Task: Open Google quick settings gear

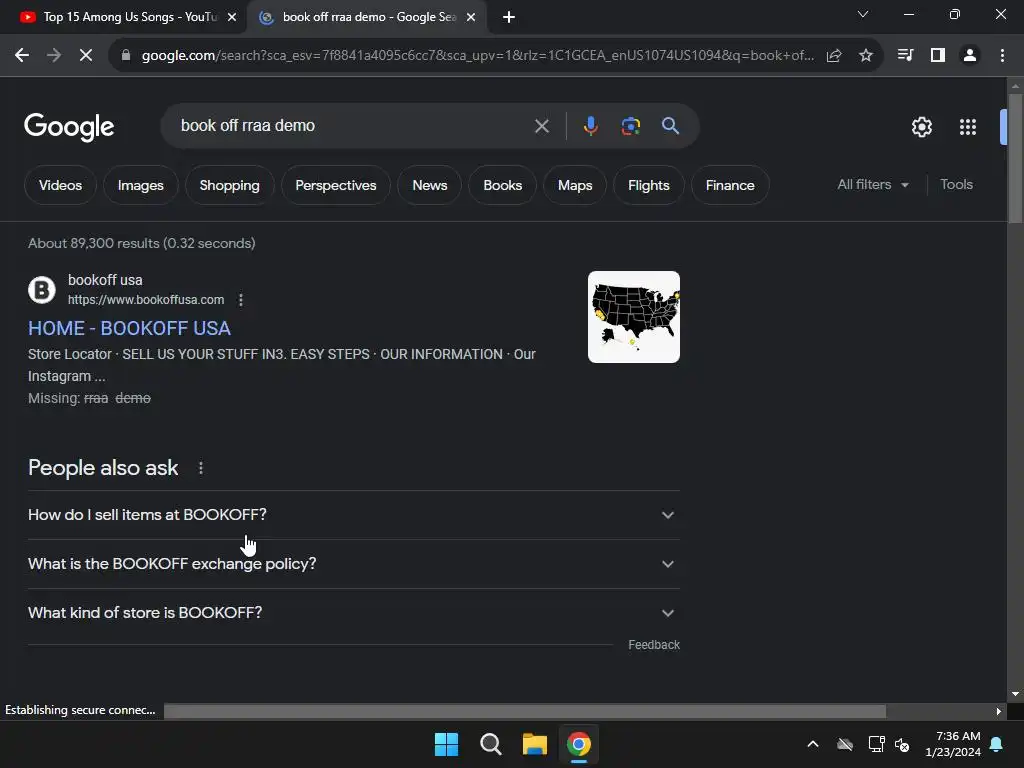Action: pos(921,127)
